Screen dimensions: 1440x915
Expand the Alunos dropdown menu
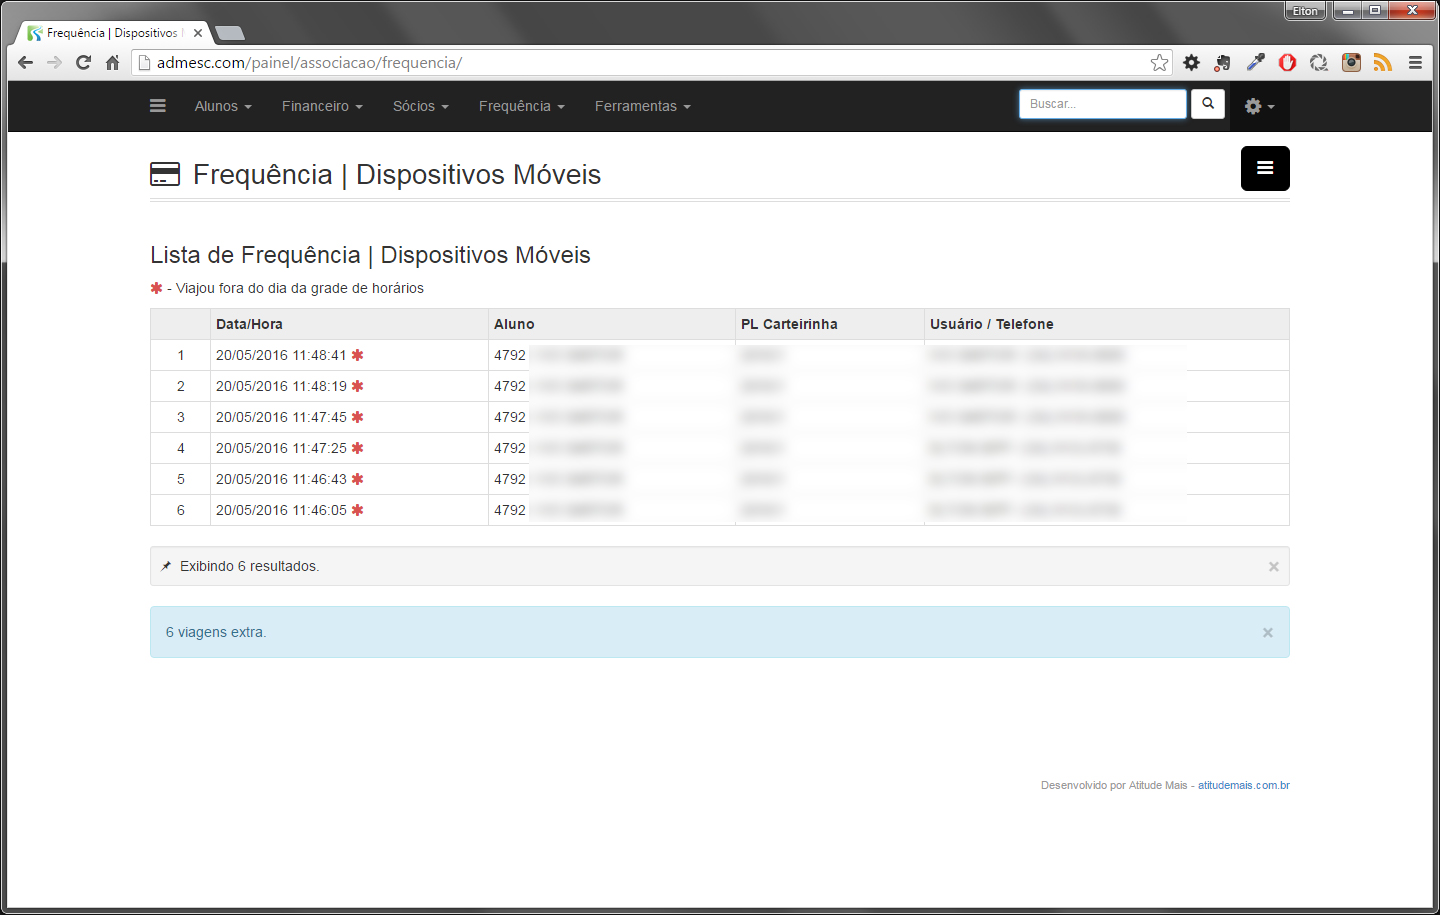click(x=222, y=106)
